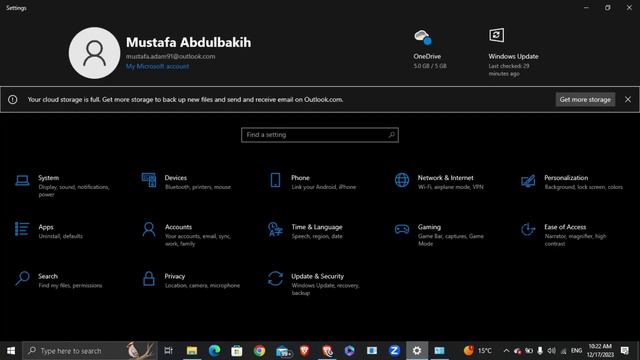Click the taskbar Type here to search box

tap(90, 351)
